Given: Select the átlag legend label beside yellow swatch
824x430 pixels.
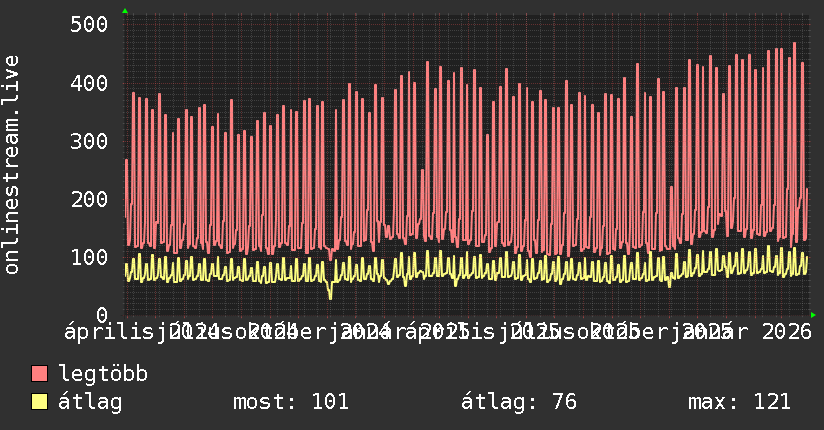Looking at the screenshot, I should (x=90, y=402).
